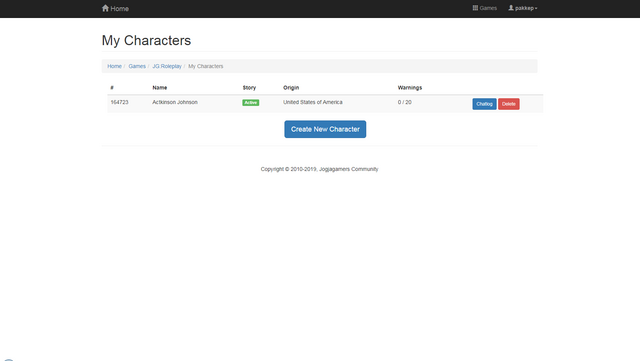Open the JG Roleplay breadcrumb link
This screenshot has width=640, height=361.
(167, 66)
